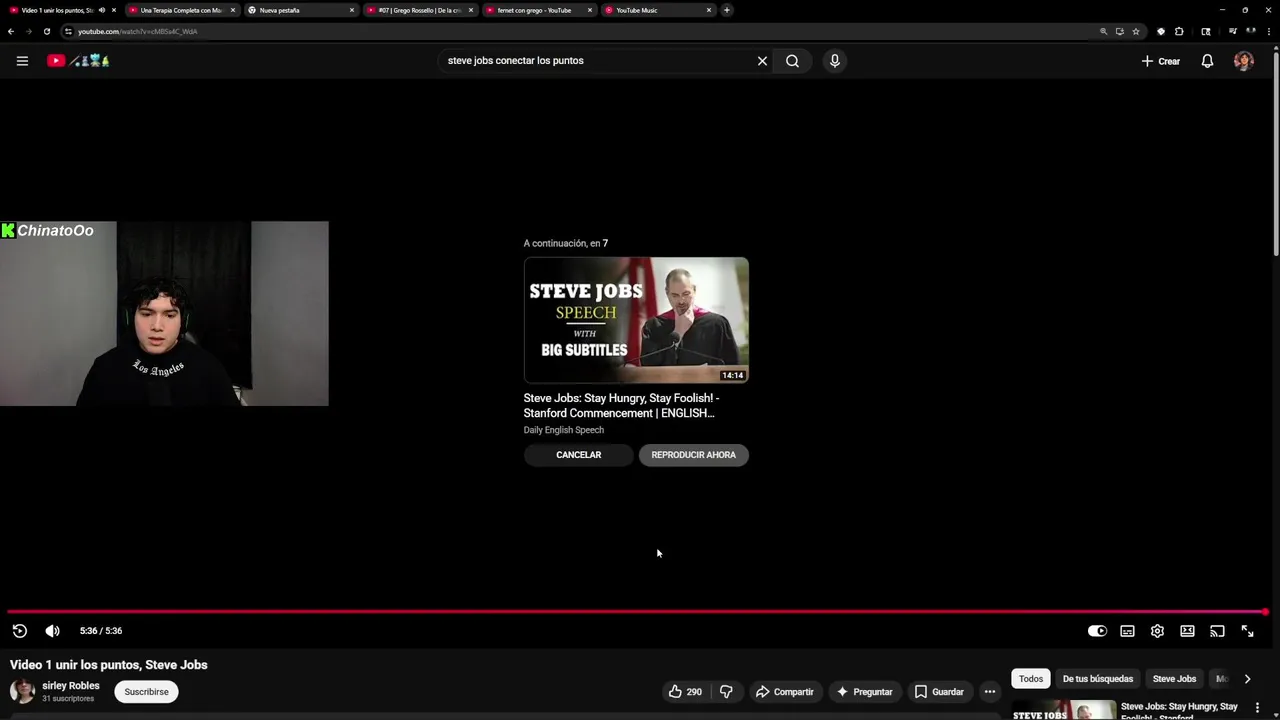Open the Crear upload menu

1161,61
